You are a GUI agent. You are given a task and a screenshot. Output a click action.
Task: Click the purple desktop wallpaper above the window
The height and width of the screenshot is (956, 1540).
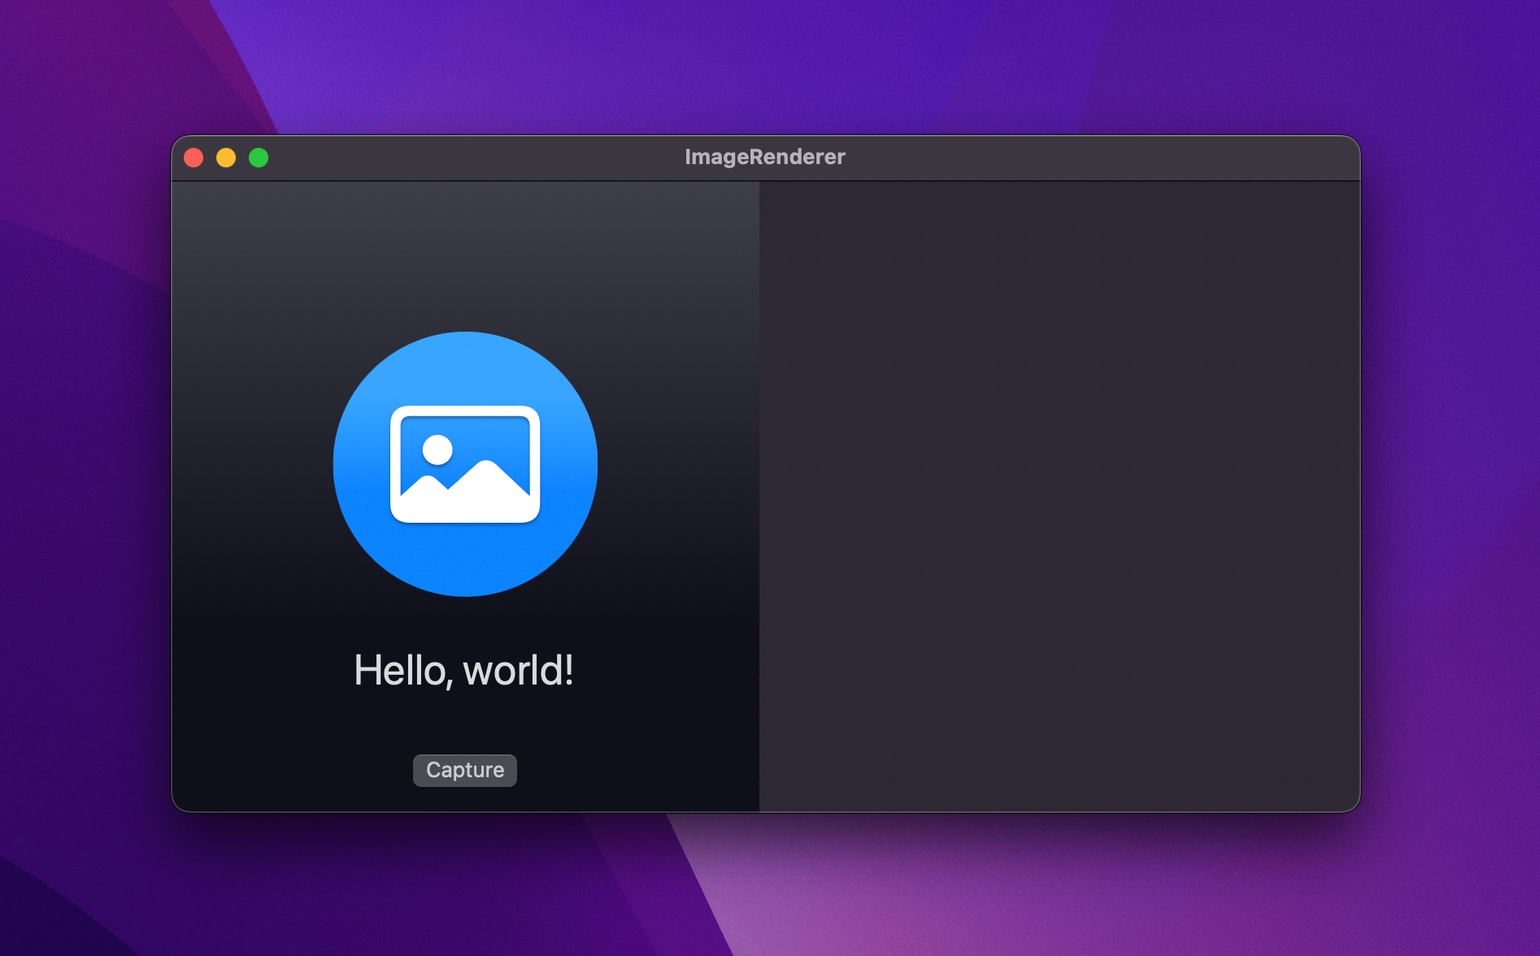765,65
